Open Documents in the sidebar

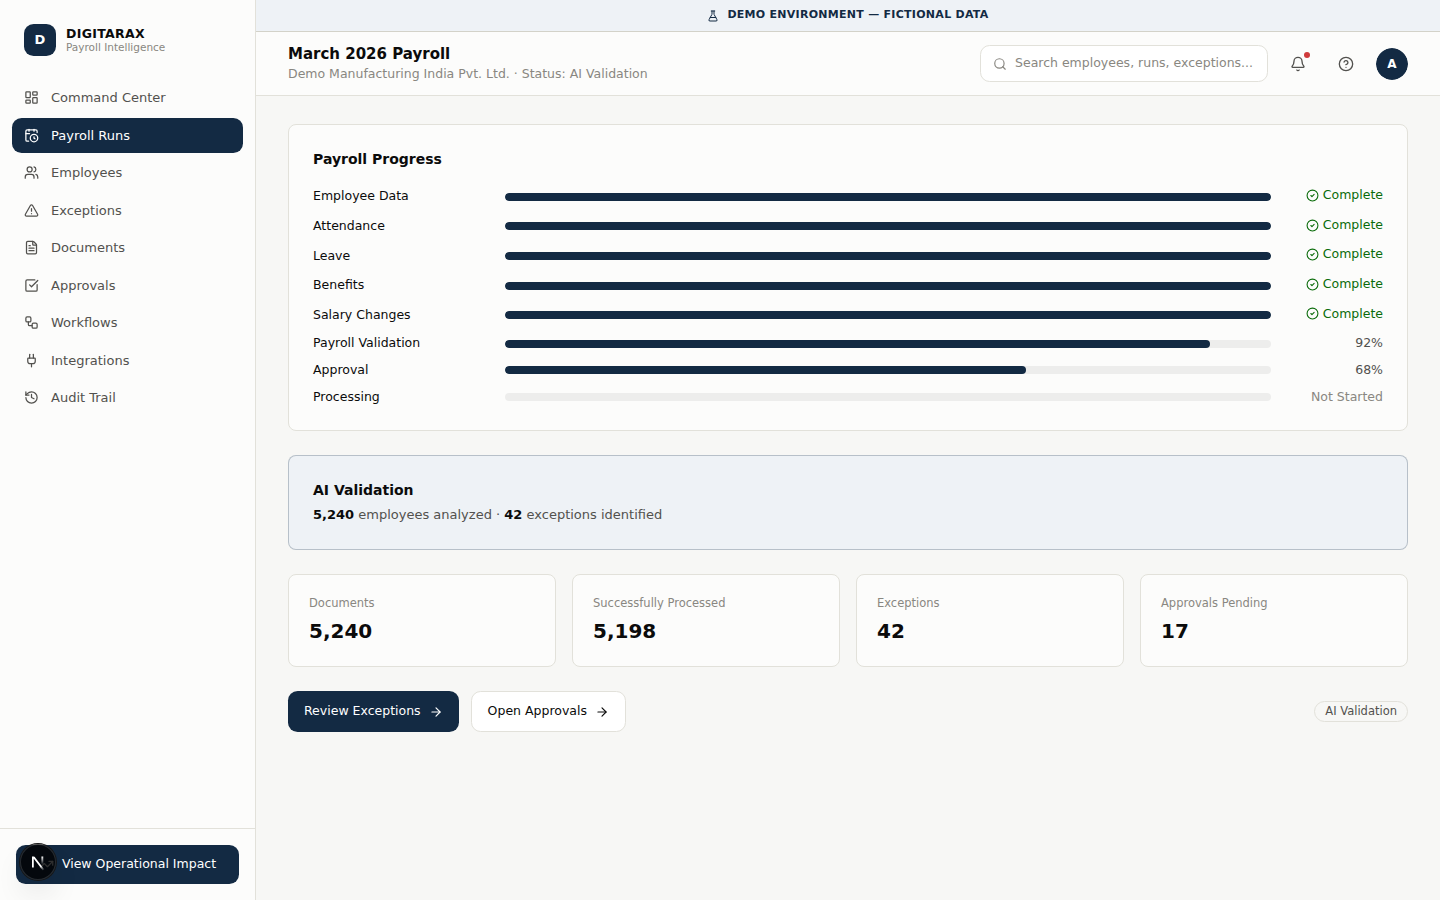tap(127, 248)
